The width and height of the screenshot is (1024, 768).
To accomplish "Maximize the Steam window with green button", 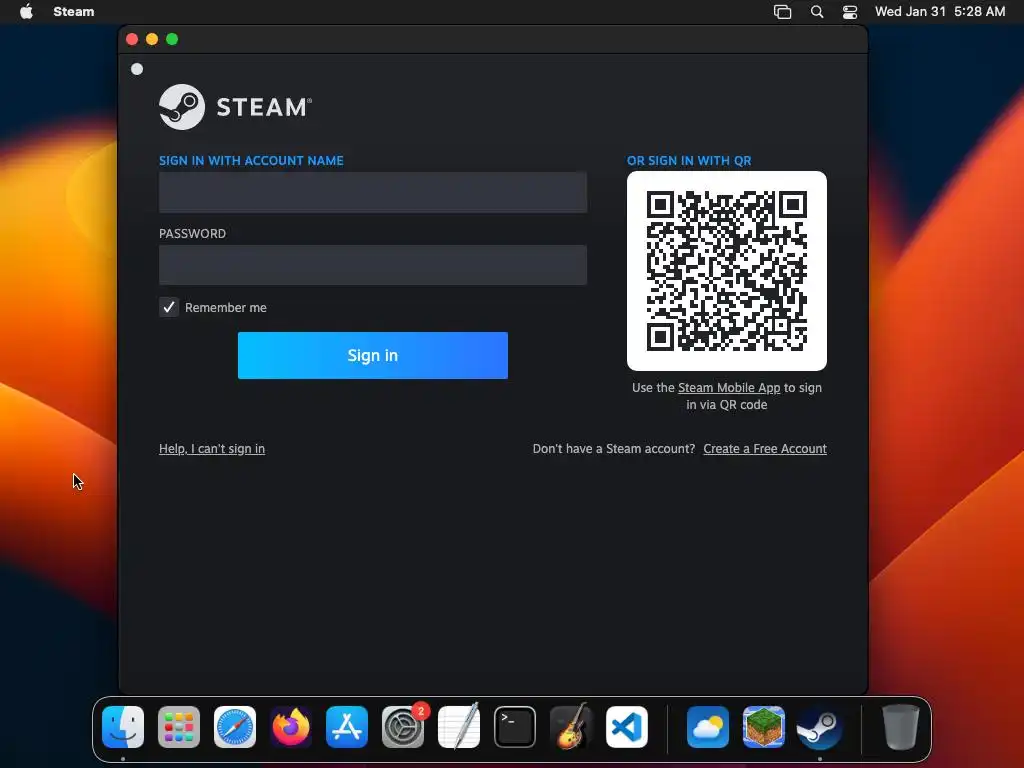I will [172, 39].
